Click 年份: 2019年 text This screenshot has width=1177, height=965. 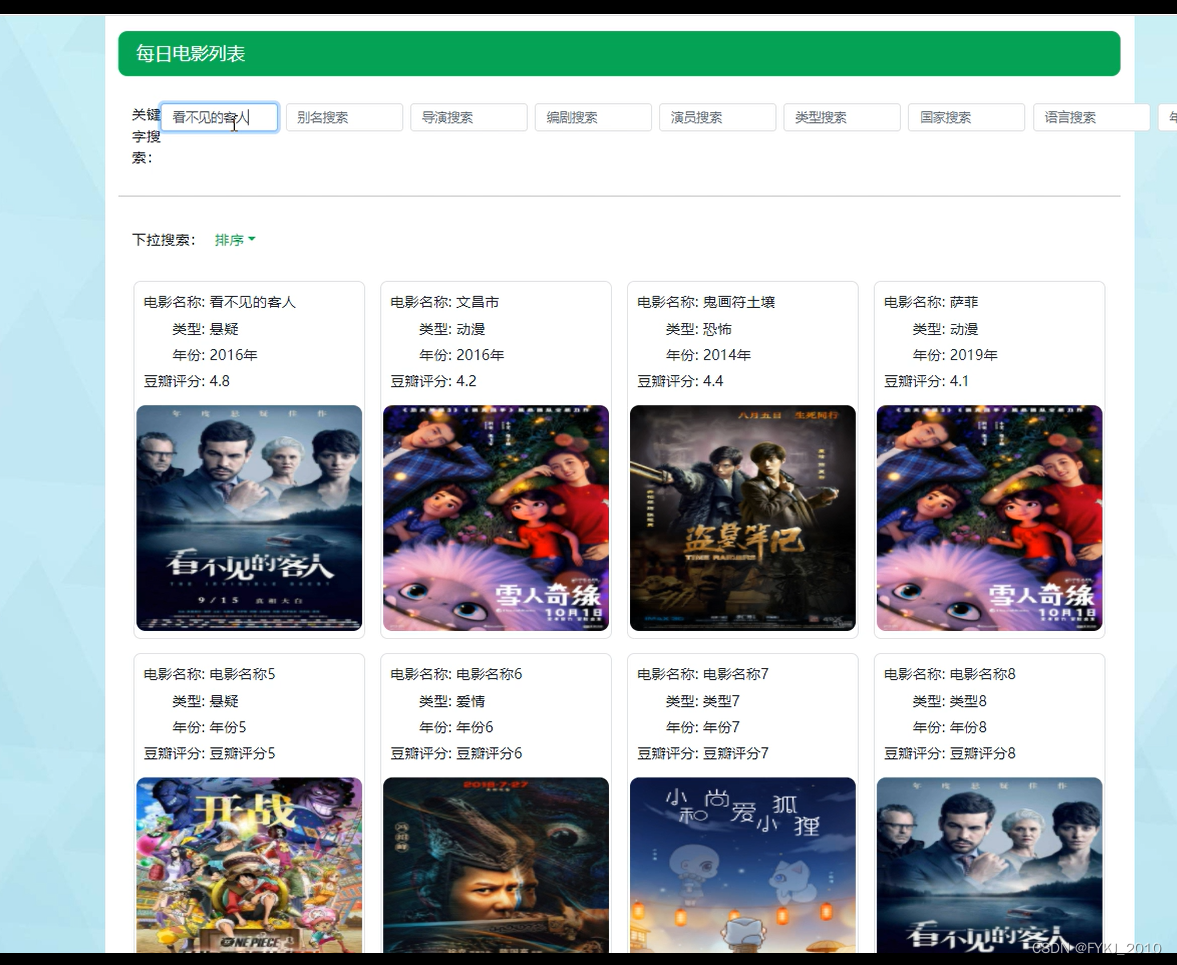[955, 355]
